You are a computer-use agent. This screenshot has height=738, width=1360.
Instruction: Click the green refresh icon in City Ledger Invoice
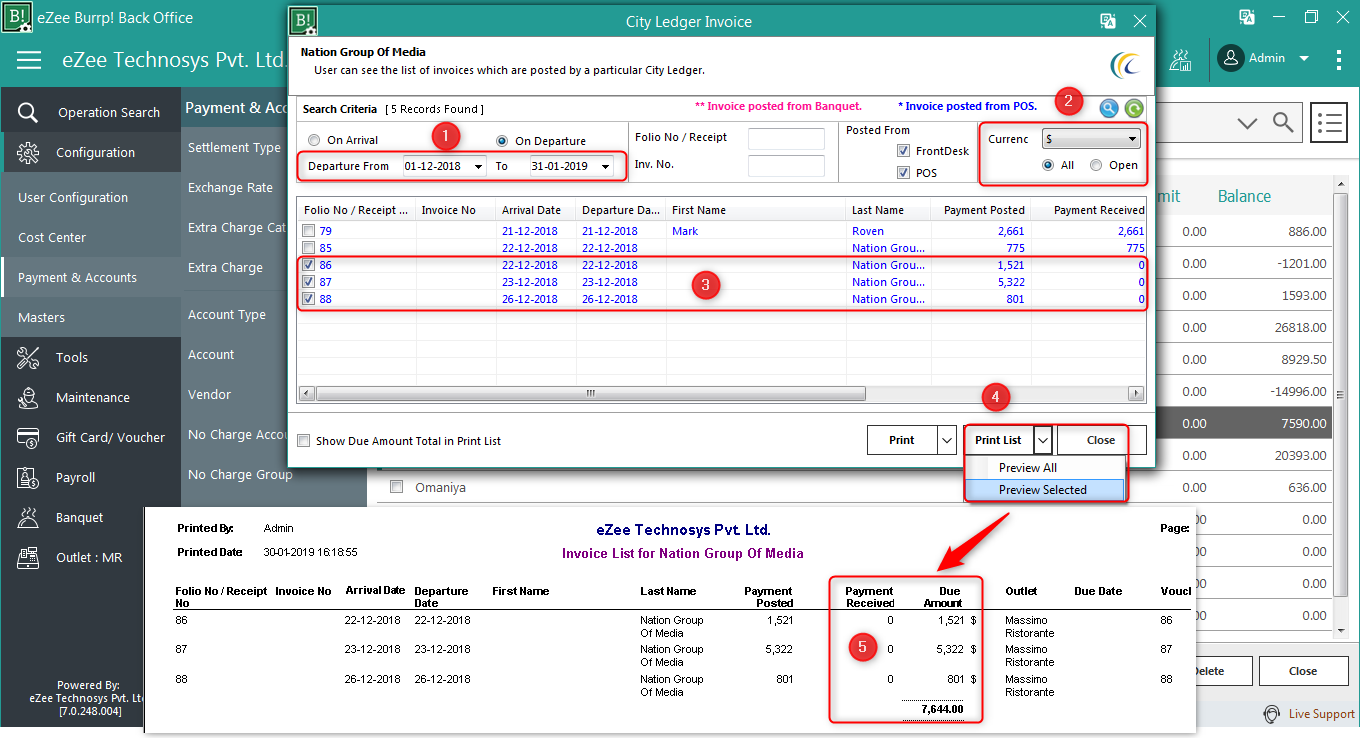(1133, 108)
